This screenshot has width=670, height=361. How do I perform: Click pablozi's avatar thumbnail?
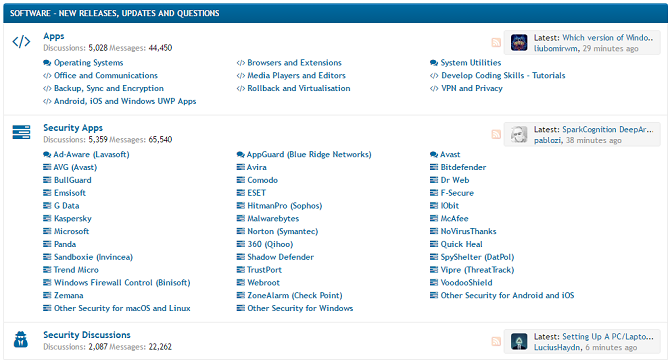tap(519, 135)
